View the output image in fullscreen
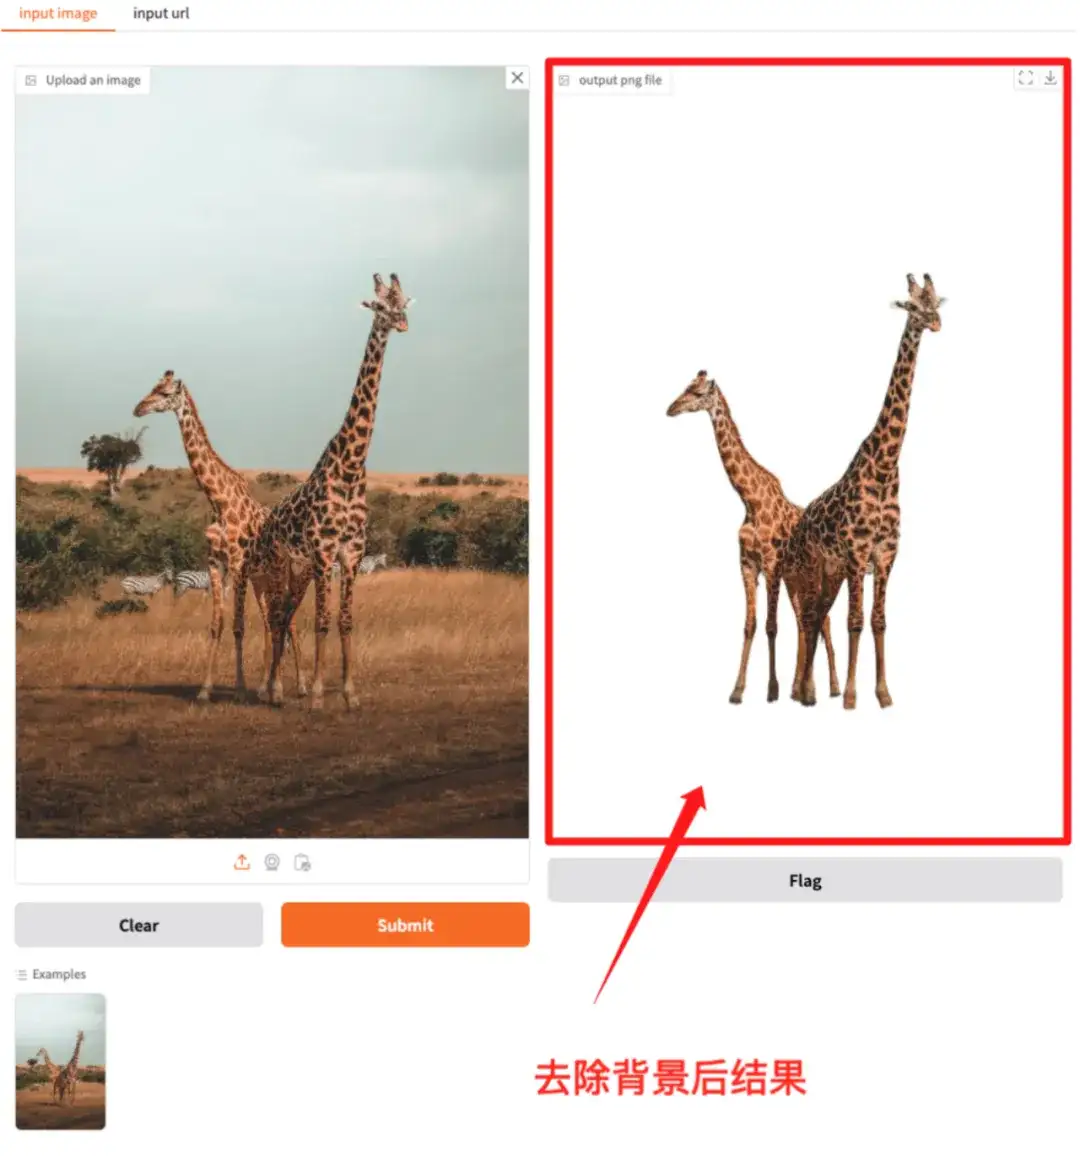This screenshot has width=1080, height=1172. (1025, 78)
